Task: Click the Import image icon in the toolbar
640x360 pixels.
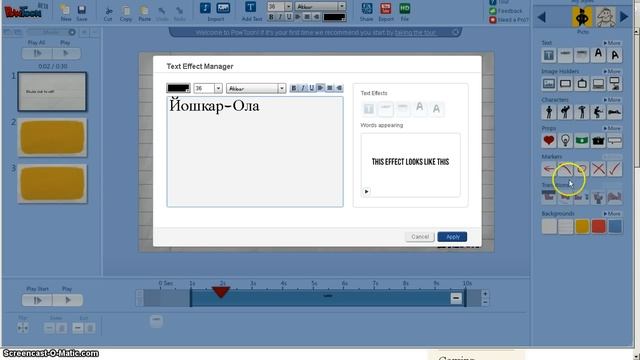Action: (x=223, y=8)
